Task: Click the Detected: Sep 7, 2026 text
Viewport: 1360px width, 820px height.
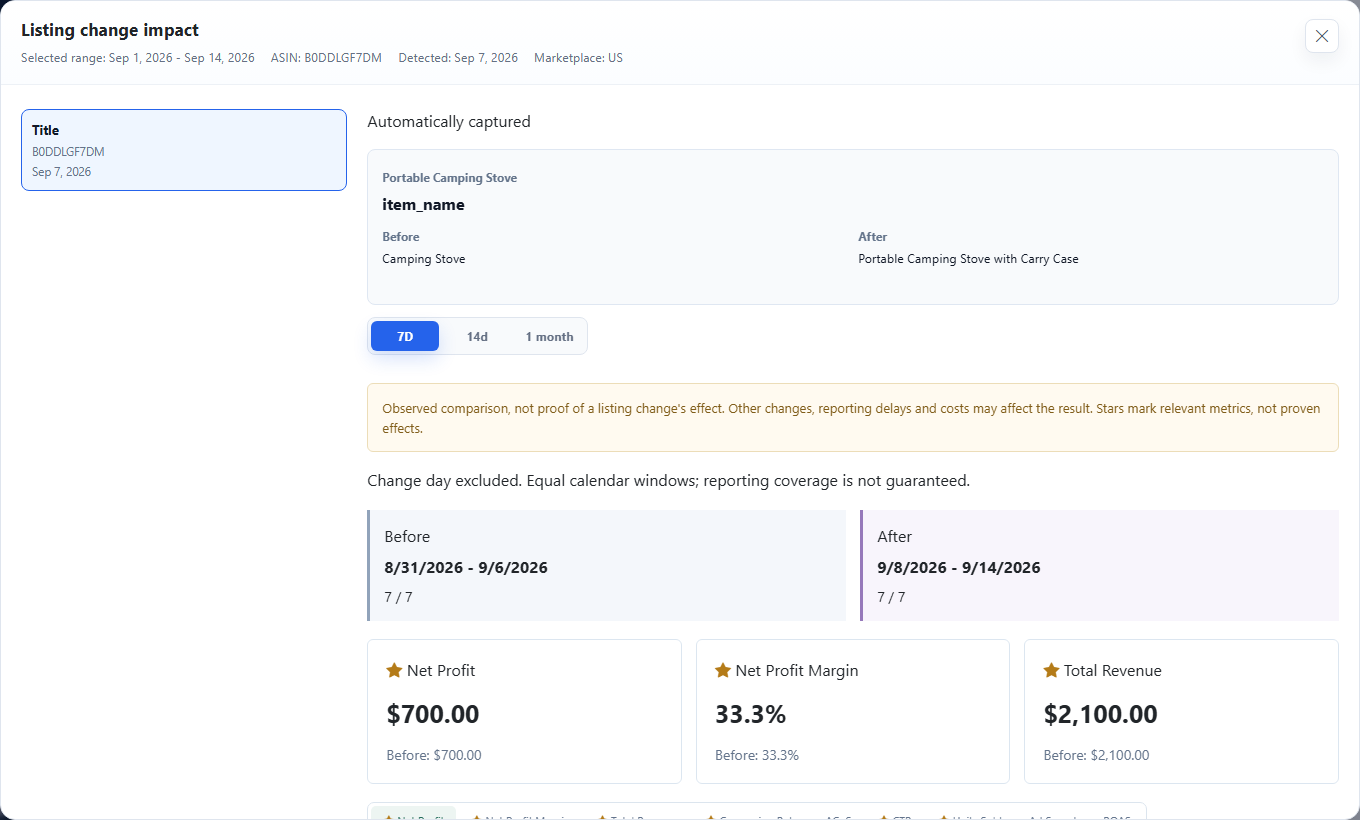Action: click(x=458, y=58)
